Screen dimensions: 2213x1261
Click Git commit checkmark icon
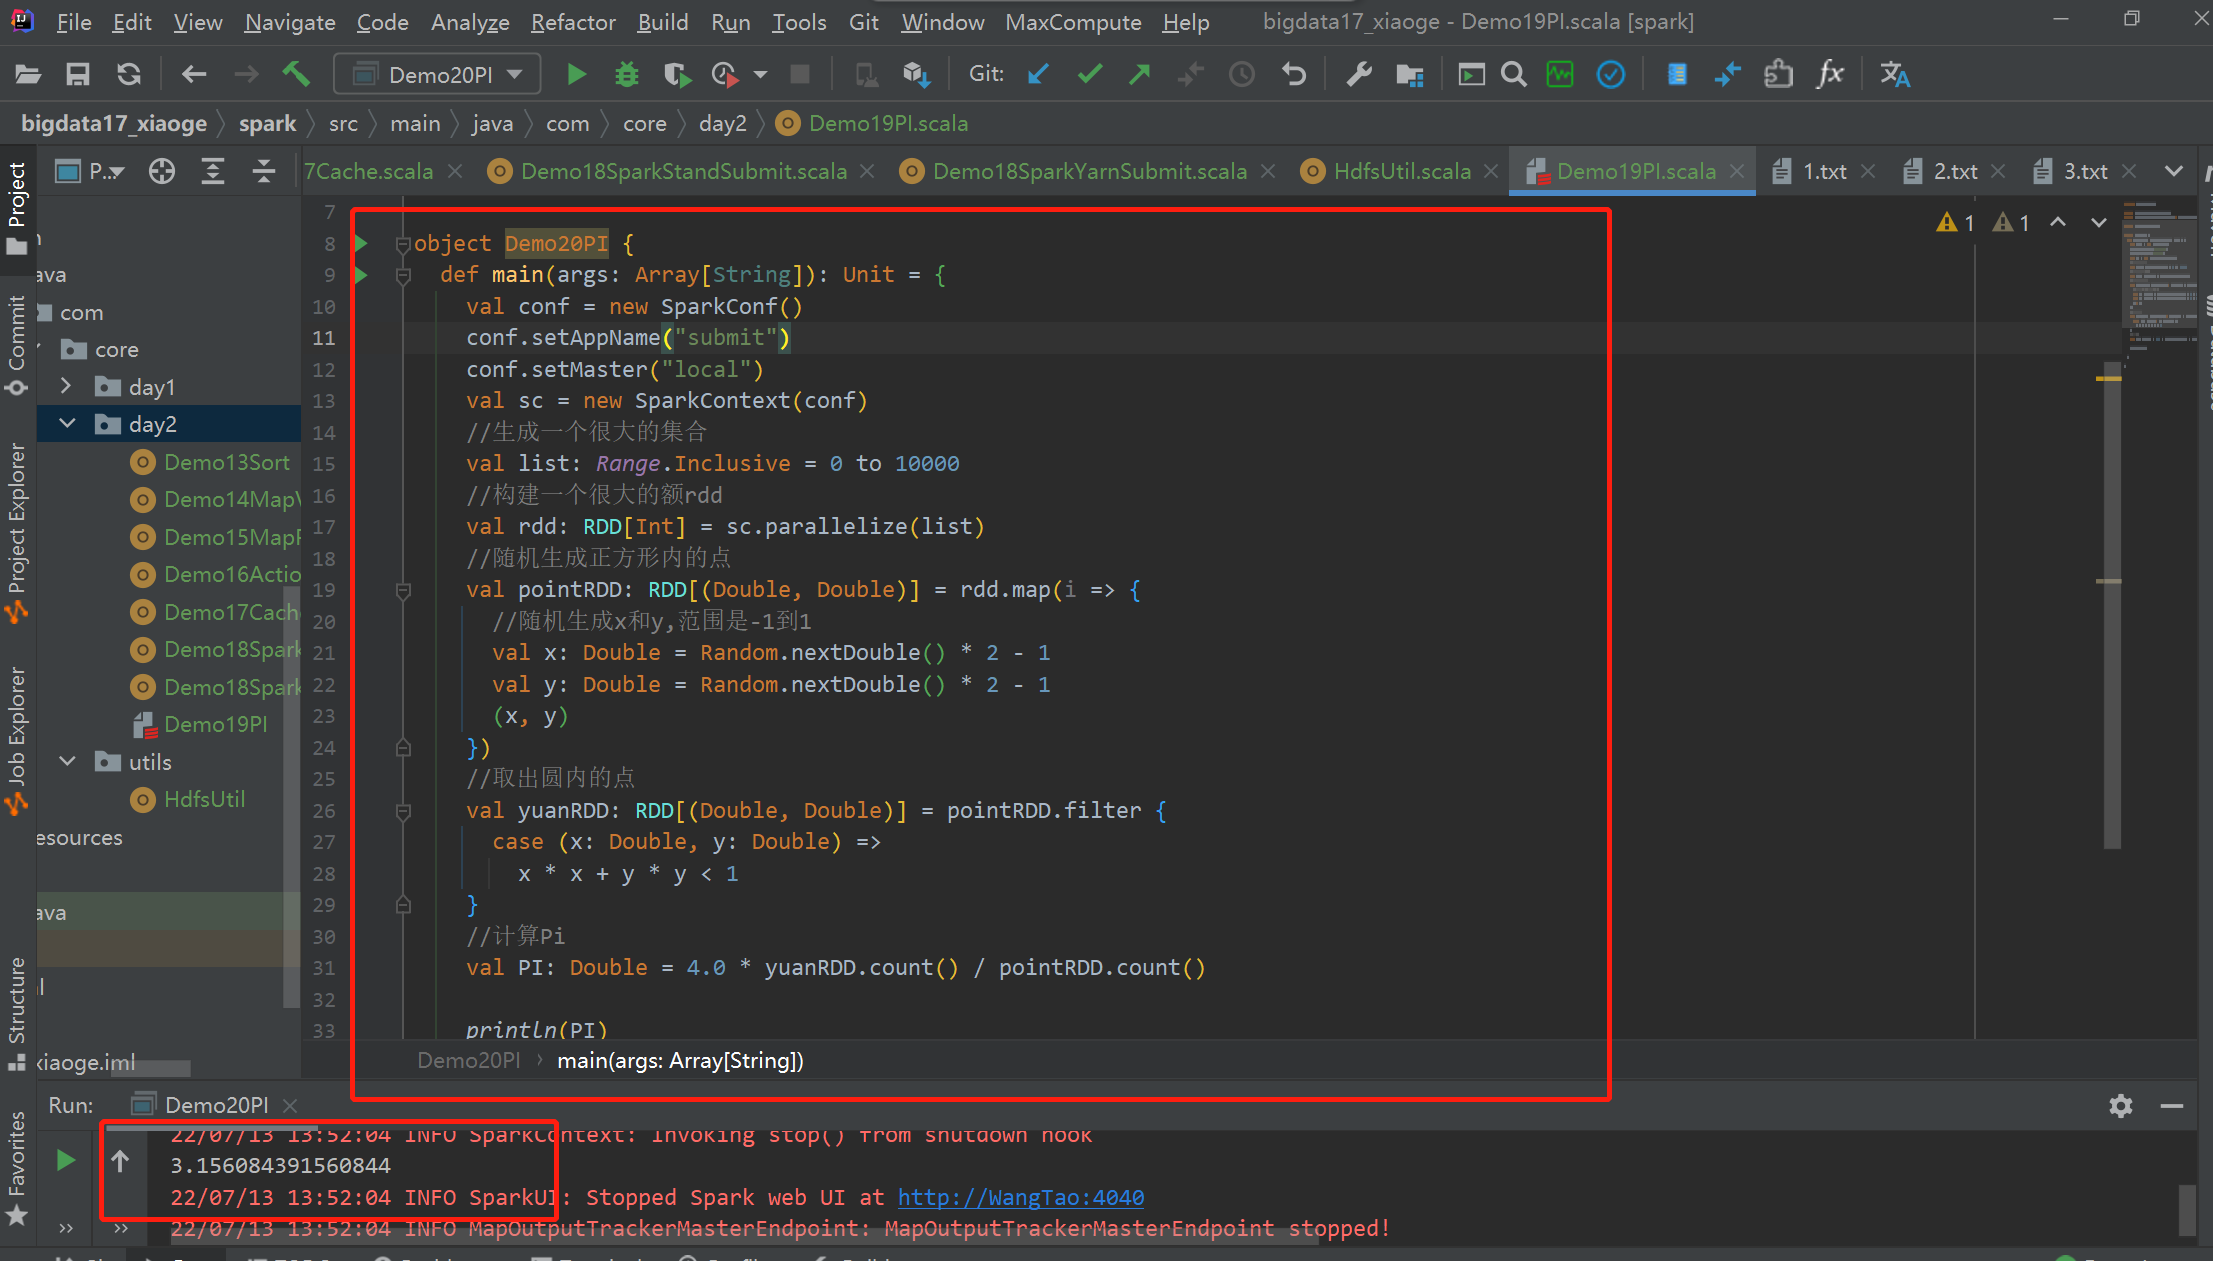pos(1090,74)
